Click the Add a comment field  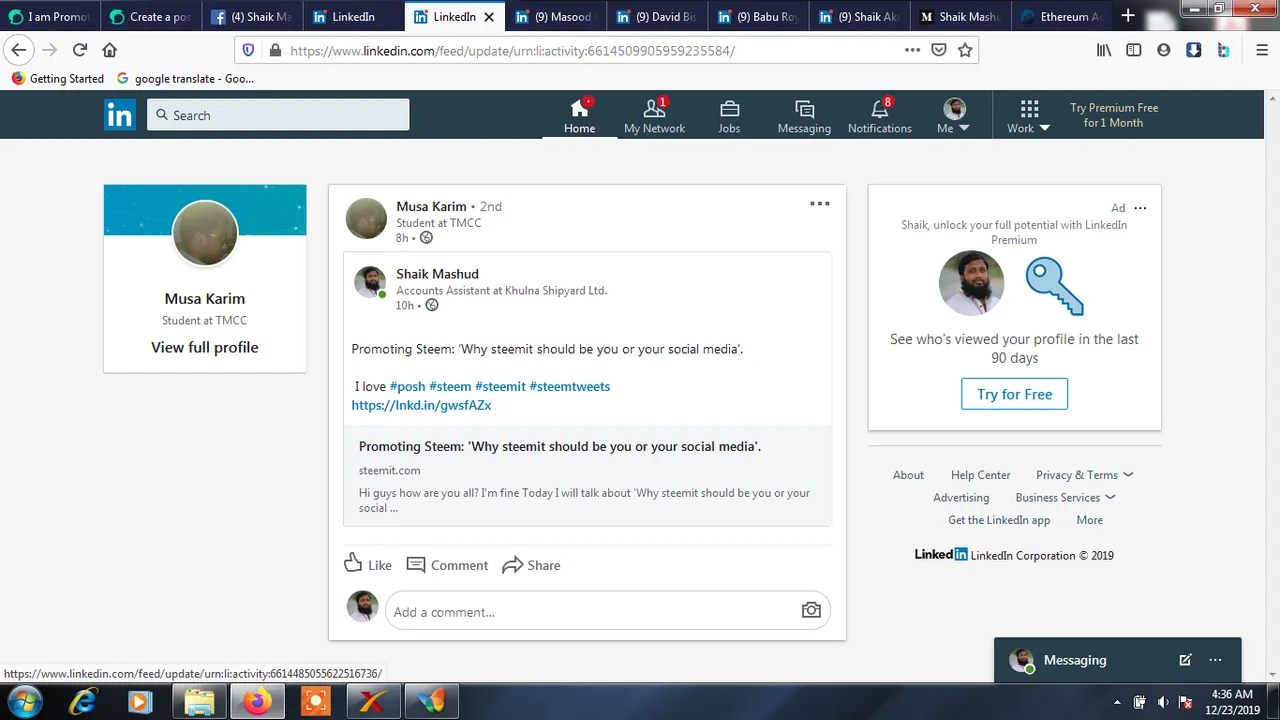click(x=607, y=611)
